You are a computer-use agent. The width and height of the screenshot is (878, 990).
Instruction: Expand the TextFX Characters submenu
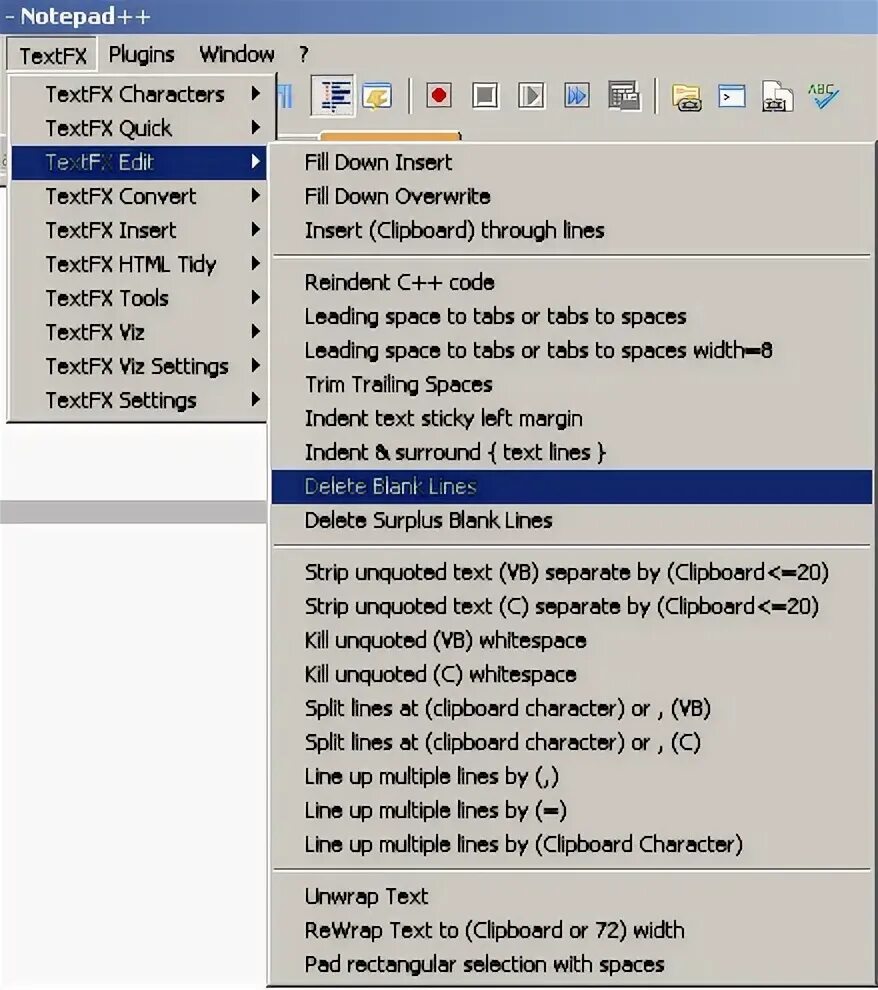139,94
